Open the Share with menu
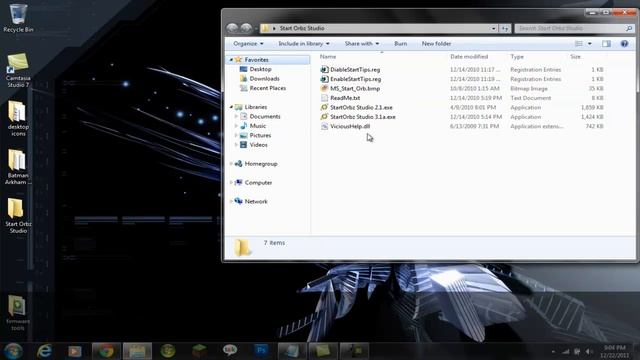Image resolution: width=640 pixels, height=360 pixels. (x=362, y=44)
